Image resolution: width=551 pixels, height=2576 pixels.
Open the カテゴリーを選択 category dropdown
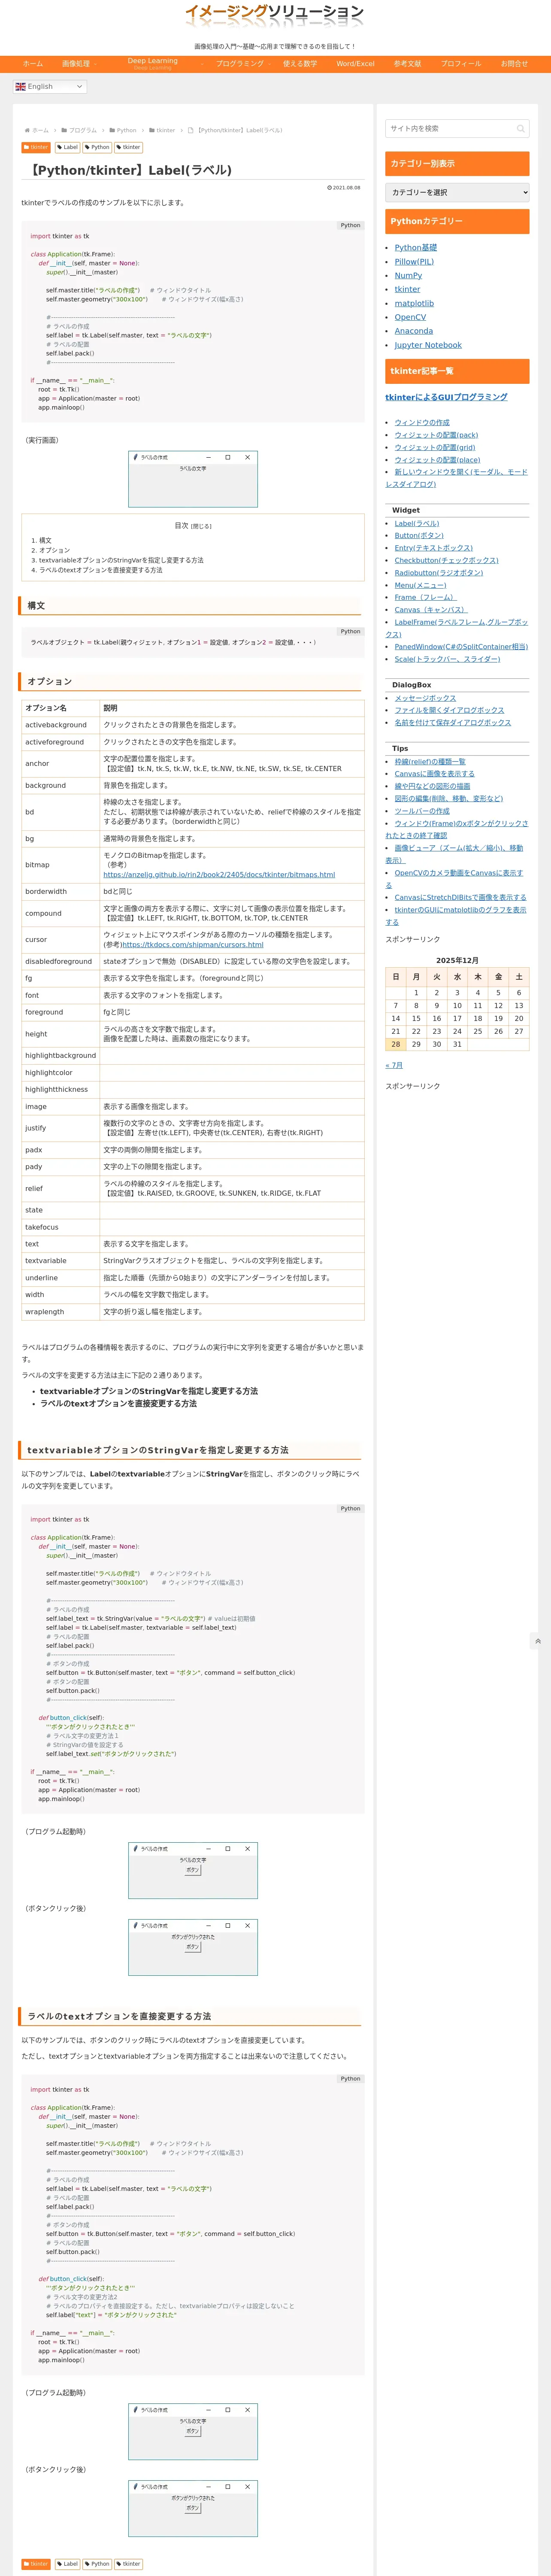click(x=457, y=192)
